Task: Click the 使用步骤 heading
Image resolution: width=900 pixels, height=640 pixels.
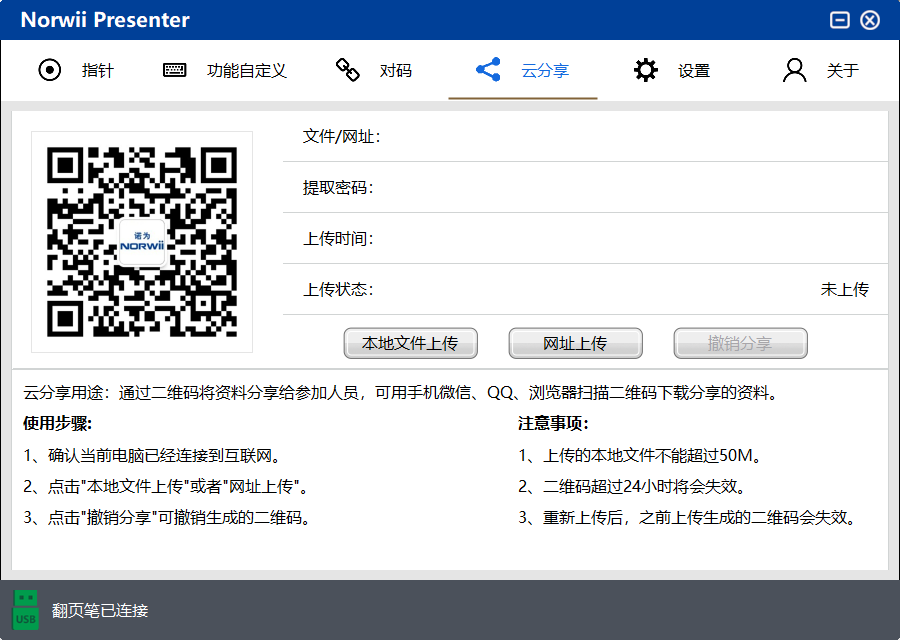Action: pos(57,424)
